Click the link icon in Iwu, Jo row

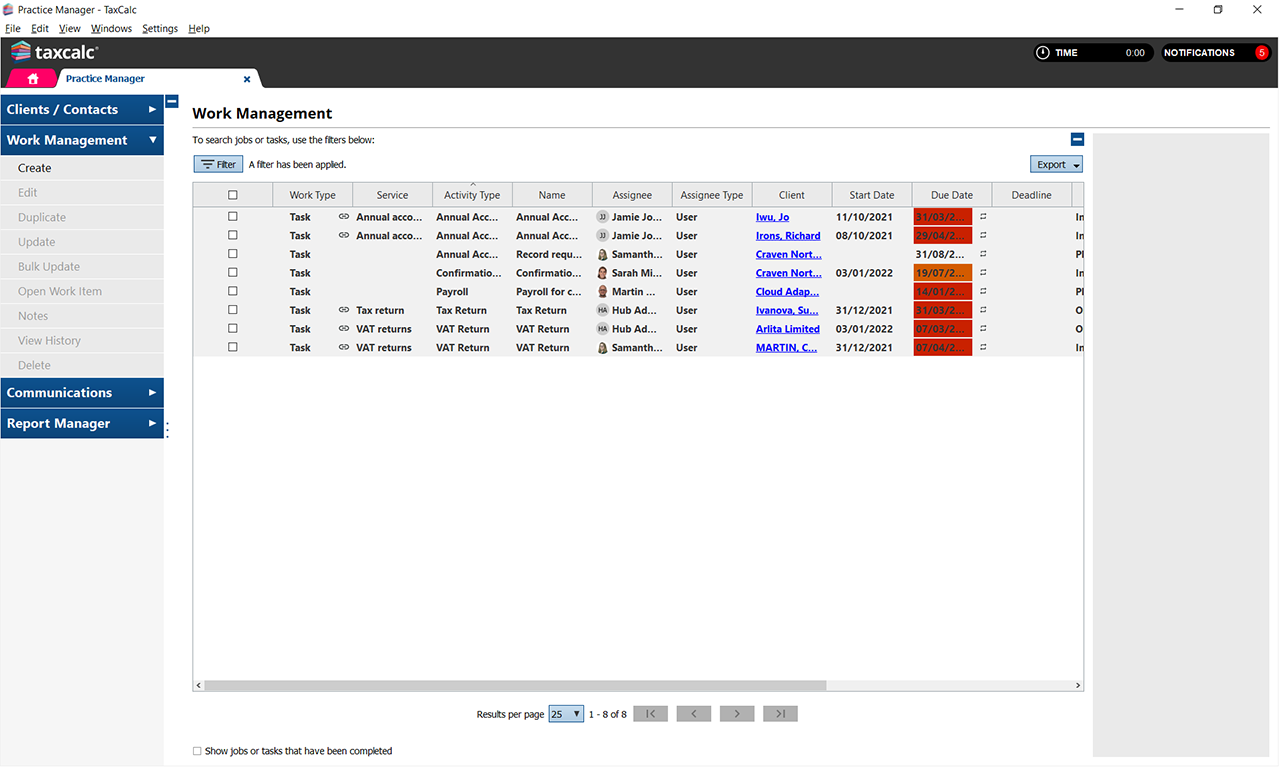click(344, 217)
